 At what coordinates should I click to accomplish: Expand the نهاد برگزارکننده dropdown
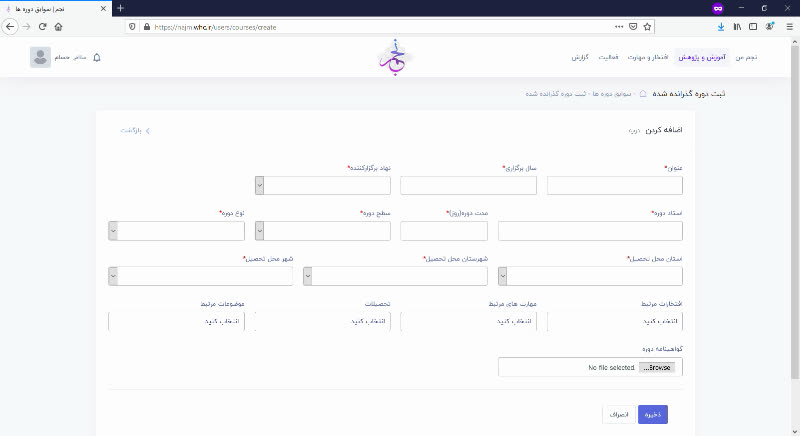tap(260, 186)
